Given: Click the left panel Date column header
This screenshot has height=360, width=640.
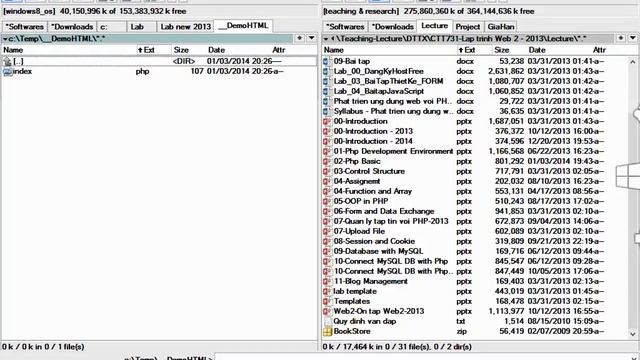Looking at the screenshot, I should coord(216,50).
